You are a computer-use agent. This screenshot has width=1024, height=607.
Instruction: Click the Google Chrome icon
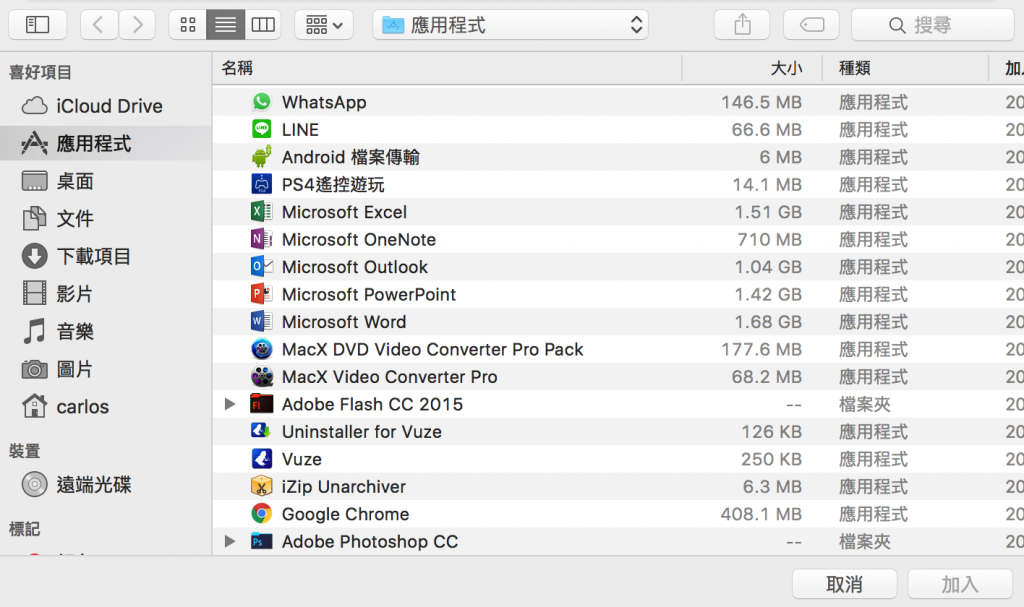[262, 514]
